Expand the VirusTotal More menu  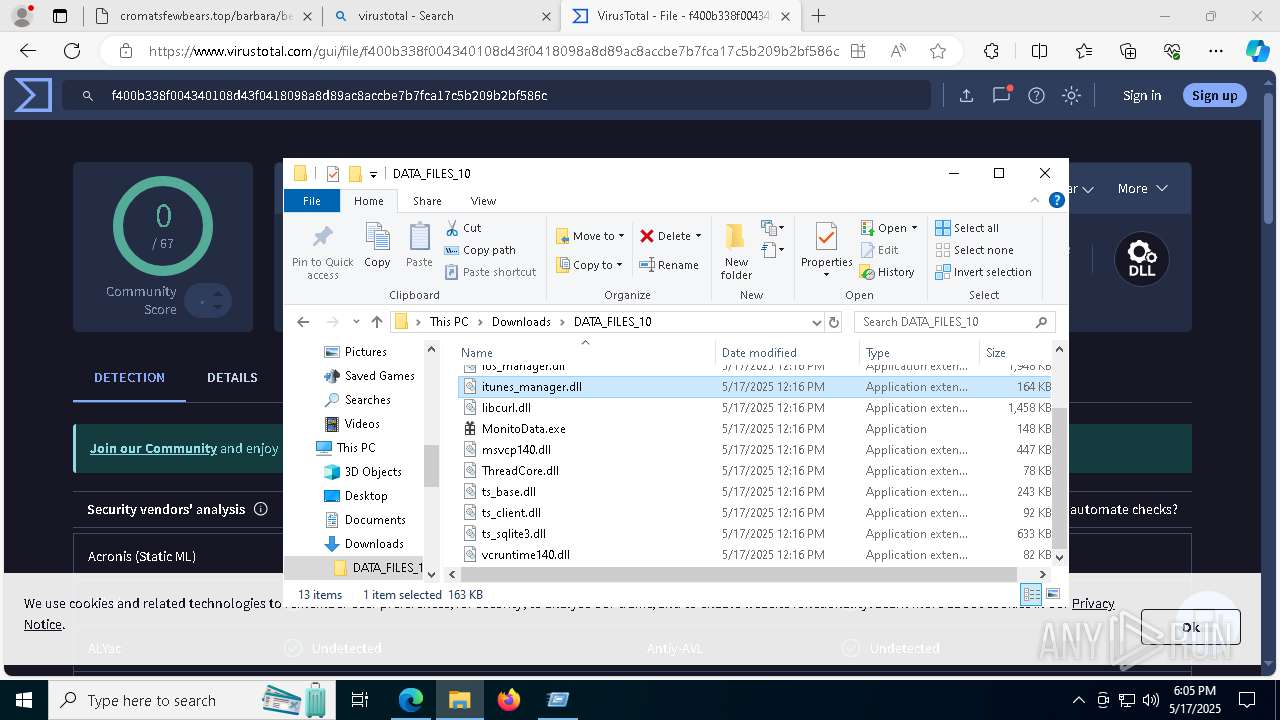click(x=1142, y=188)
